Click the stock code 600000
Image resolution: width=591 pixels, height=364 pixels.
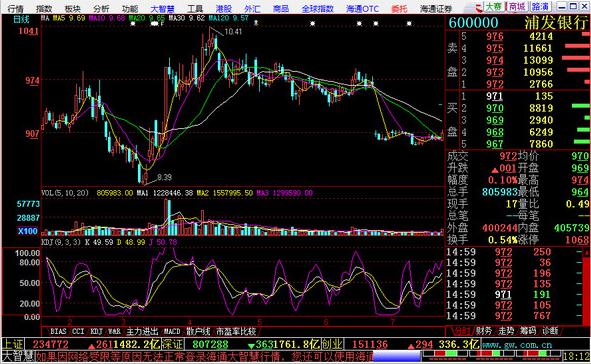click(473, 23)
